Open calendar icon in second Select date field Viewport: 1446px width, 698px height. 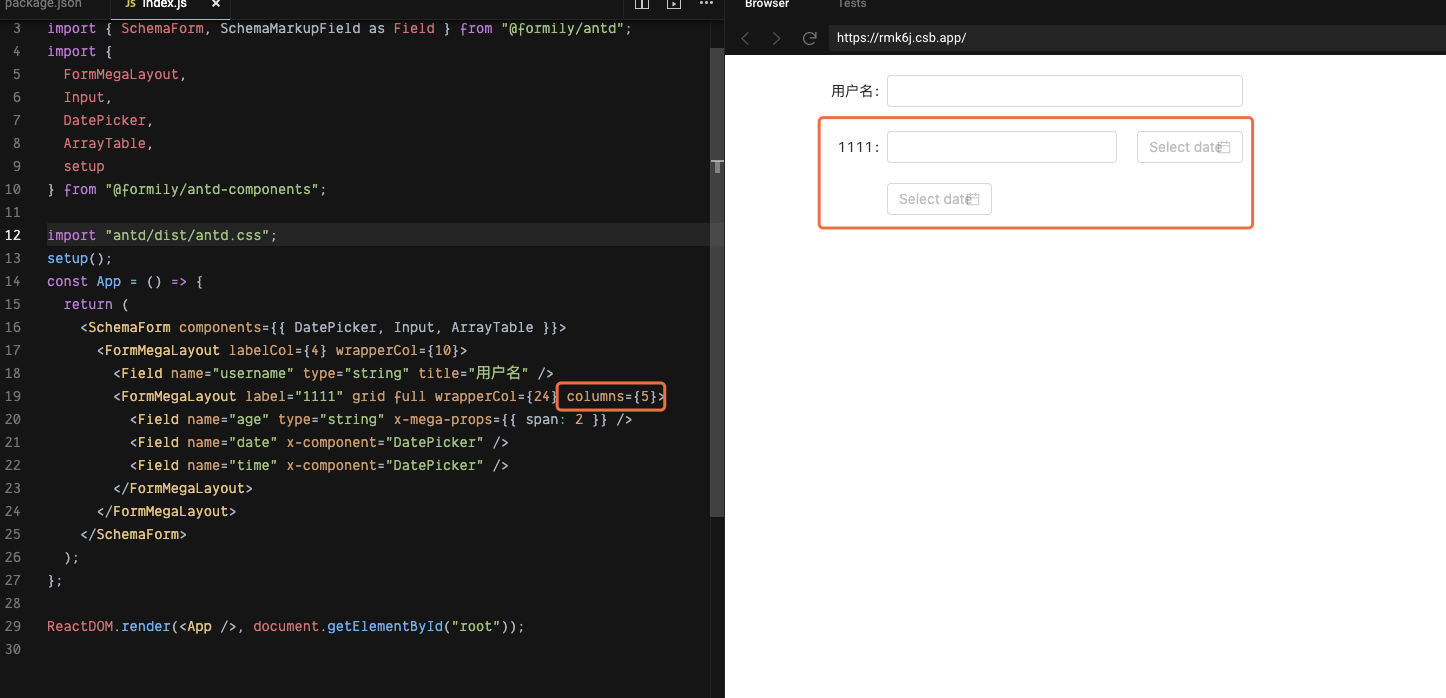pos(973,198)
